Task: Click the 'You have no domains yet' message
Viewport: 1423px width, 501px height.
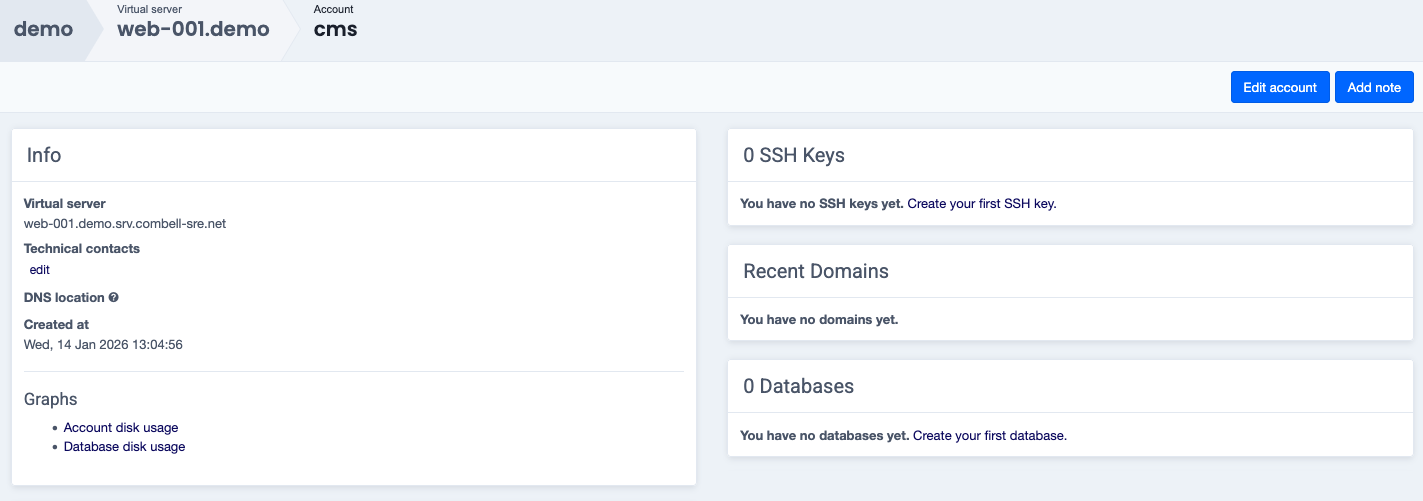Action: pyautogui.click(x=819, y=320)
